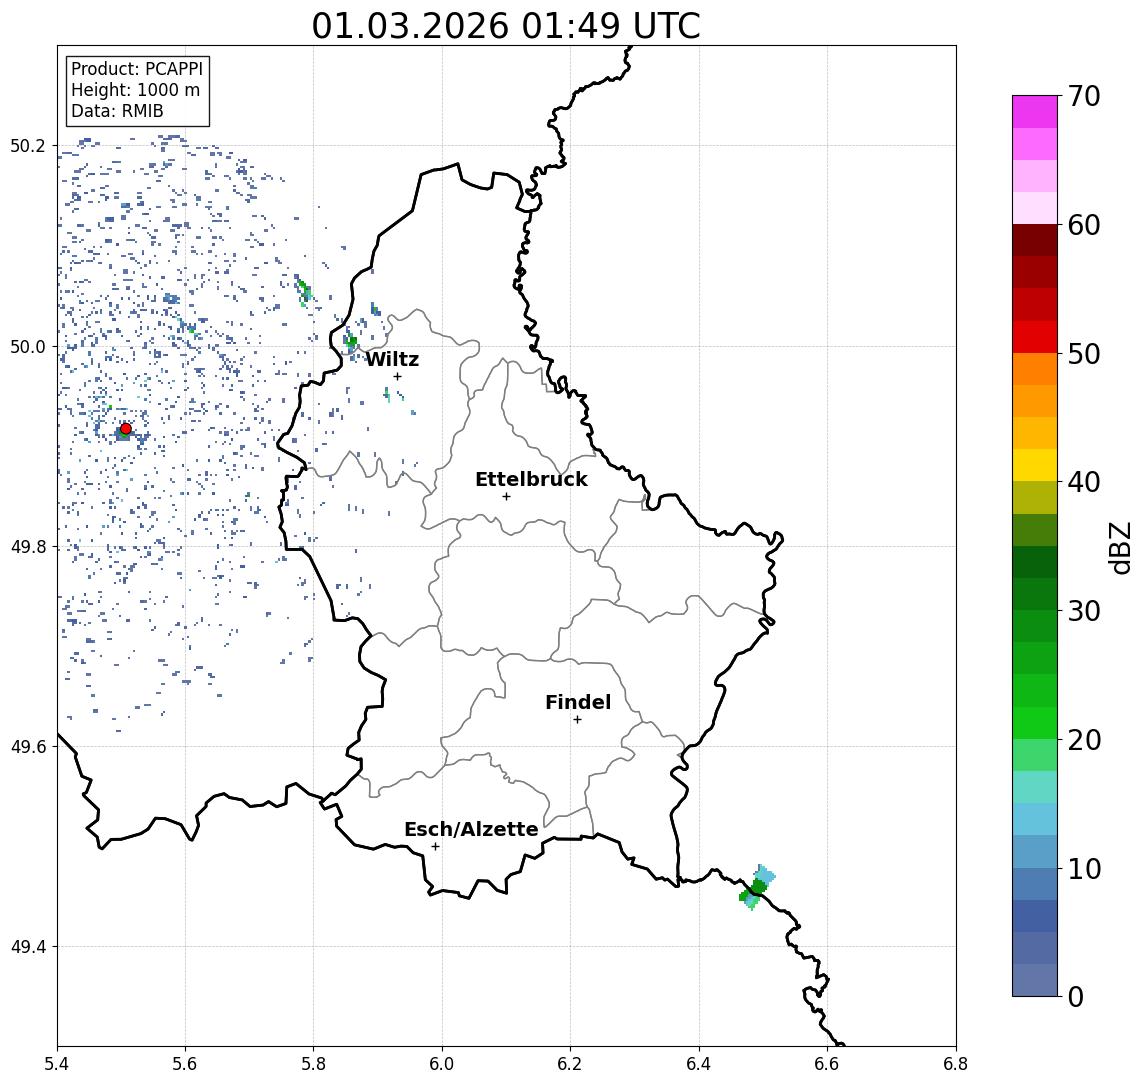1145x1084 pixels.
Task: Click the title '01.03.2026 01:49 UTC'
Action: tap(506, 26)
